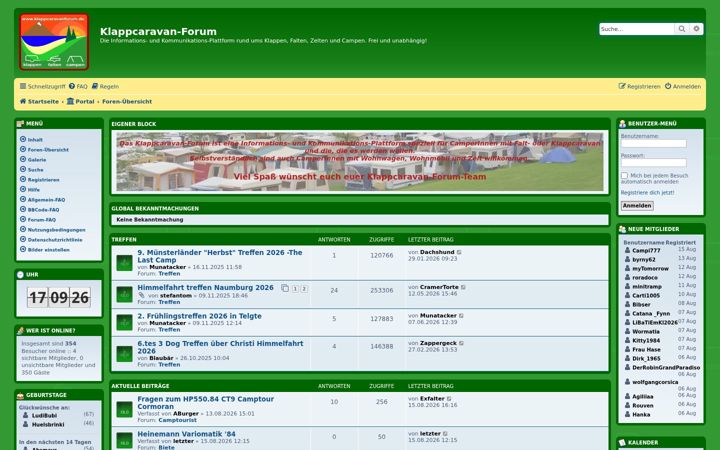Screen dimensions: 720x450
Task: Jump to last post by CramerTorte icon
Action: [463, 287]
